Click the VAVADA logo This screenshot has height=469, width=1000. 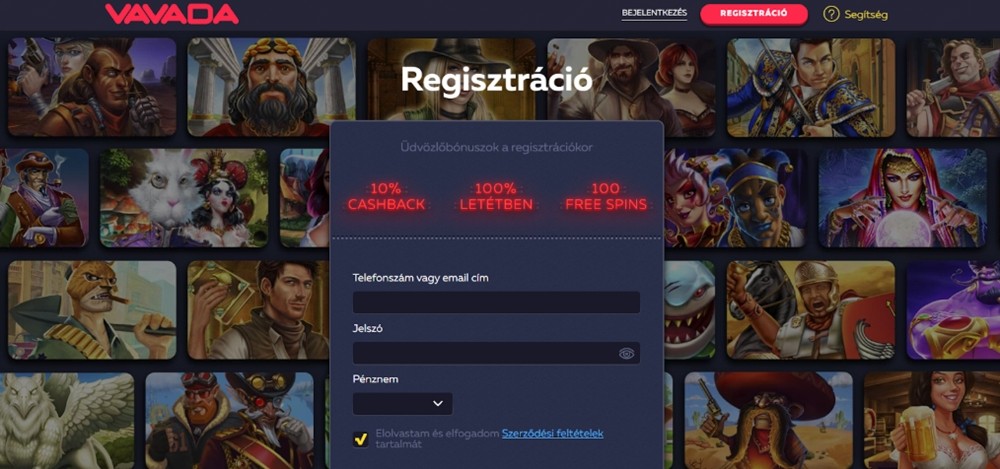point(172,14)
